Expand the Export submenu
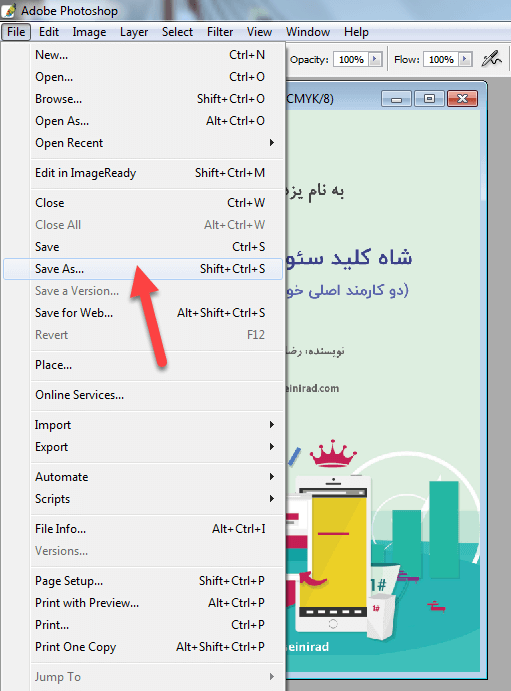This screenshot has width=511, height=691. 143,447
